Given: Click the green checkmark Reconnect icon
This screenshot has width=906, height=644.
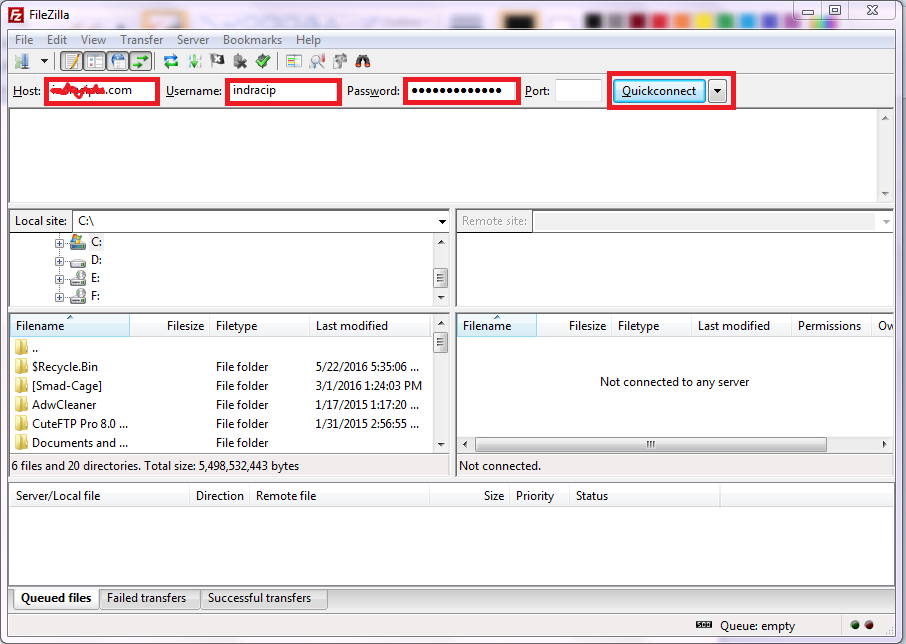Looking at the screenshot, I should [x=263, y=61].
